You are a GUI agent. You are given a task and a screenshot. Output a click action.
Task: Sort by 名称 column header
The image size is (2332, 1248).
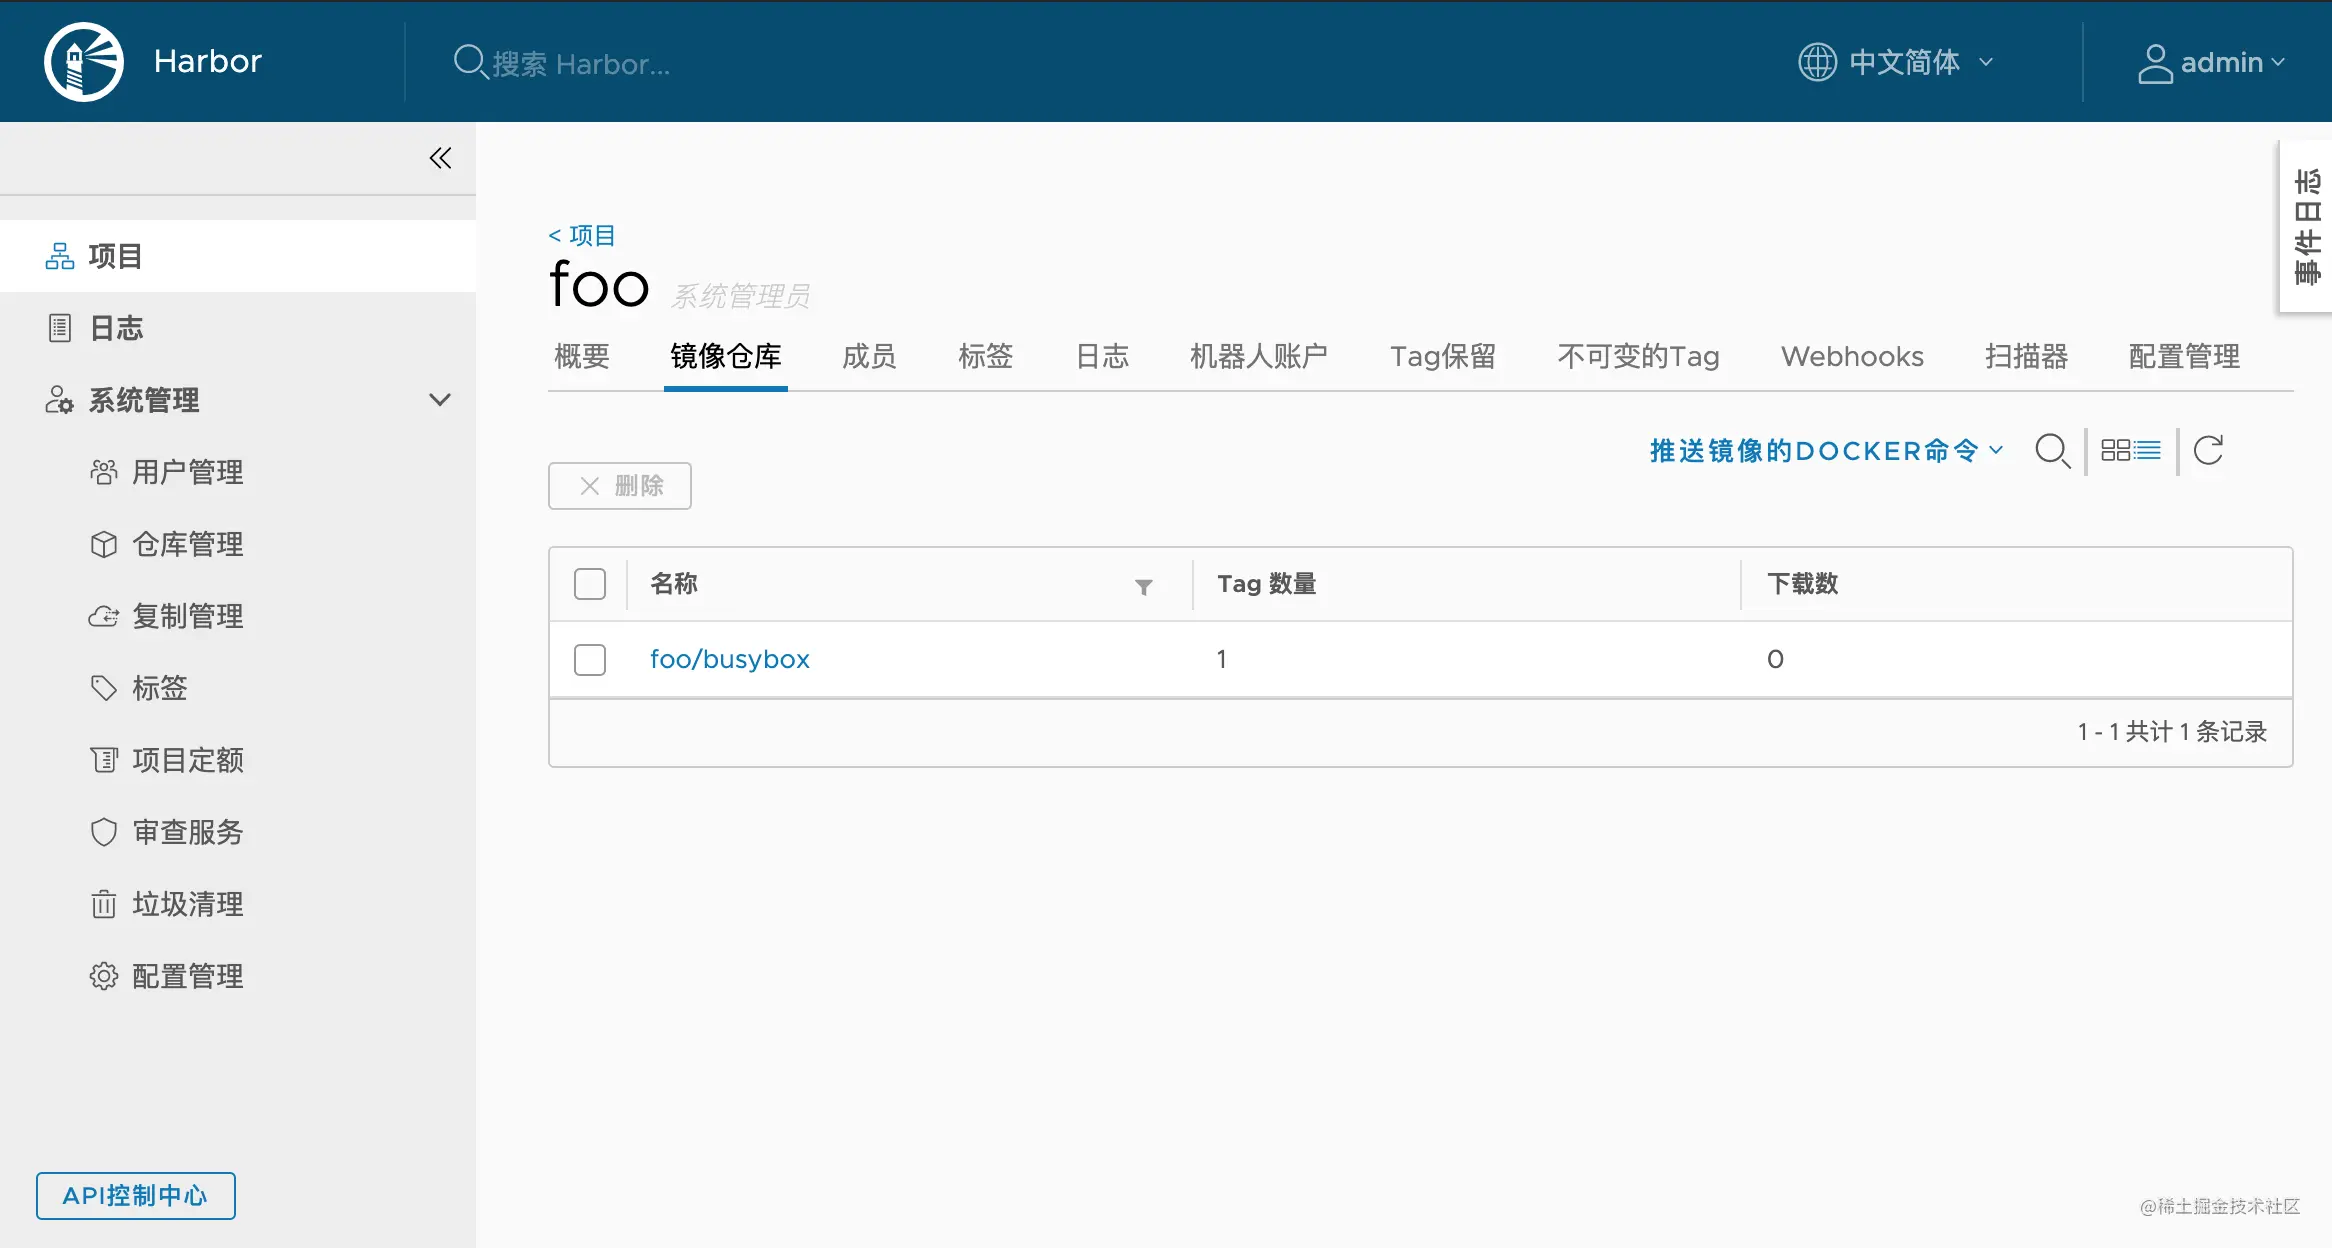674,584
